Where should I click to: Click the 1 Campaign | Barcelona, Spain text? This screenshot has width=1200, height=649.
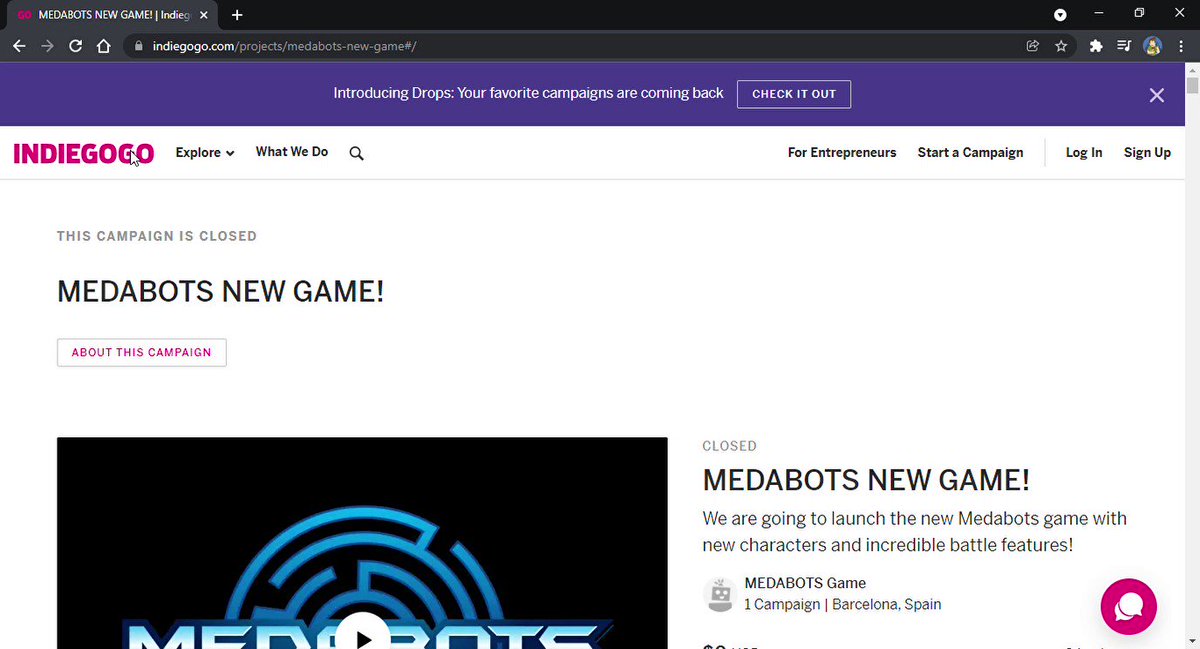[843, 604]
